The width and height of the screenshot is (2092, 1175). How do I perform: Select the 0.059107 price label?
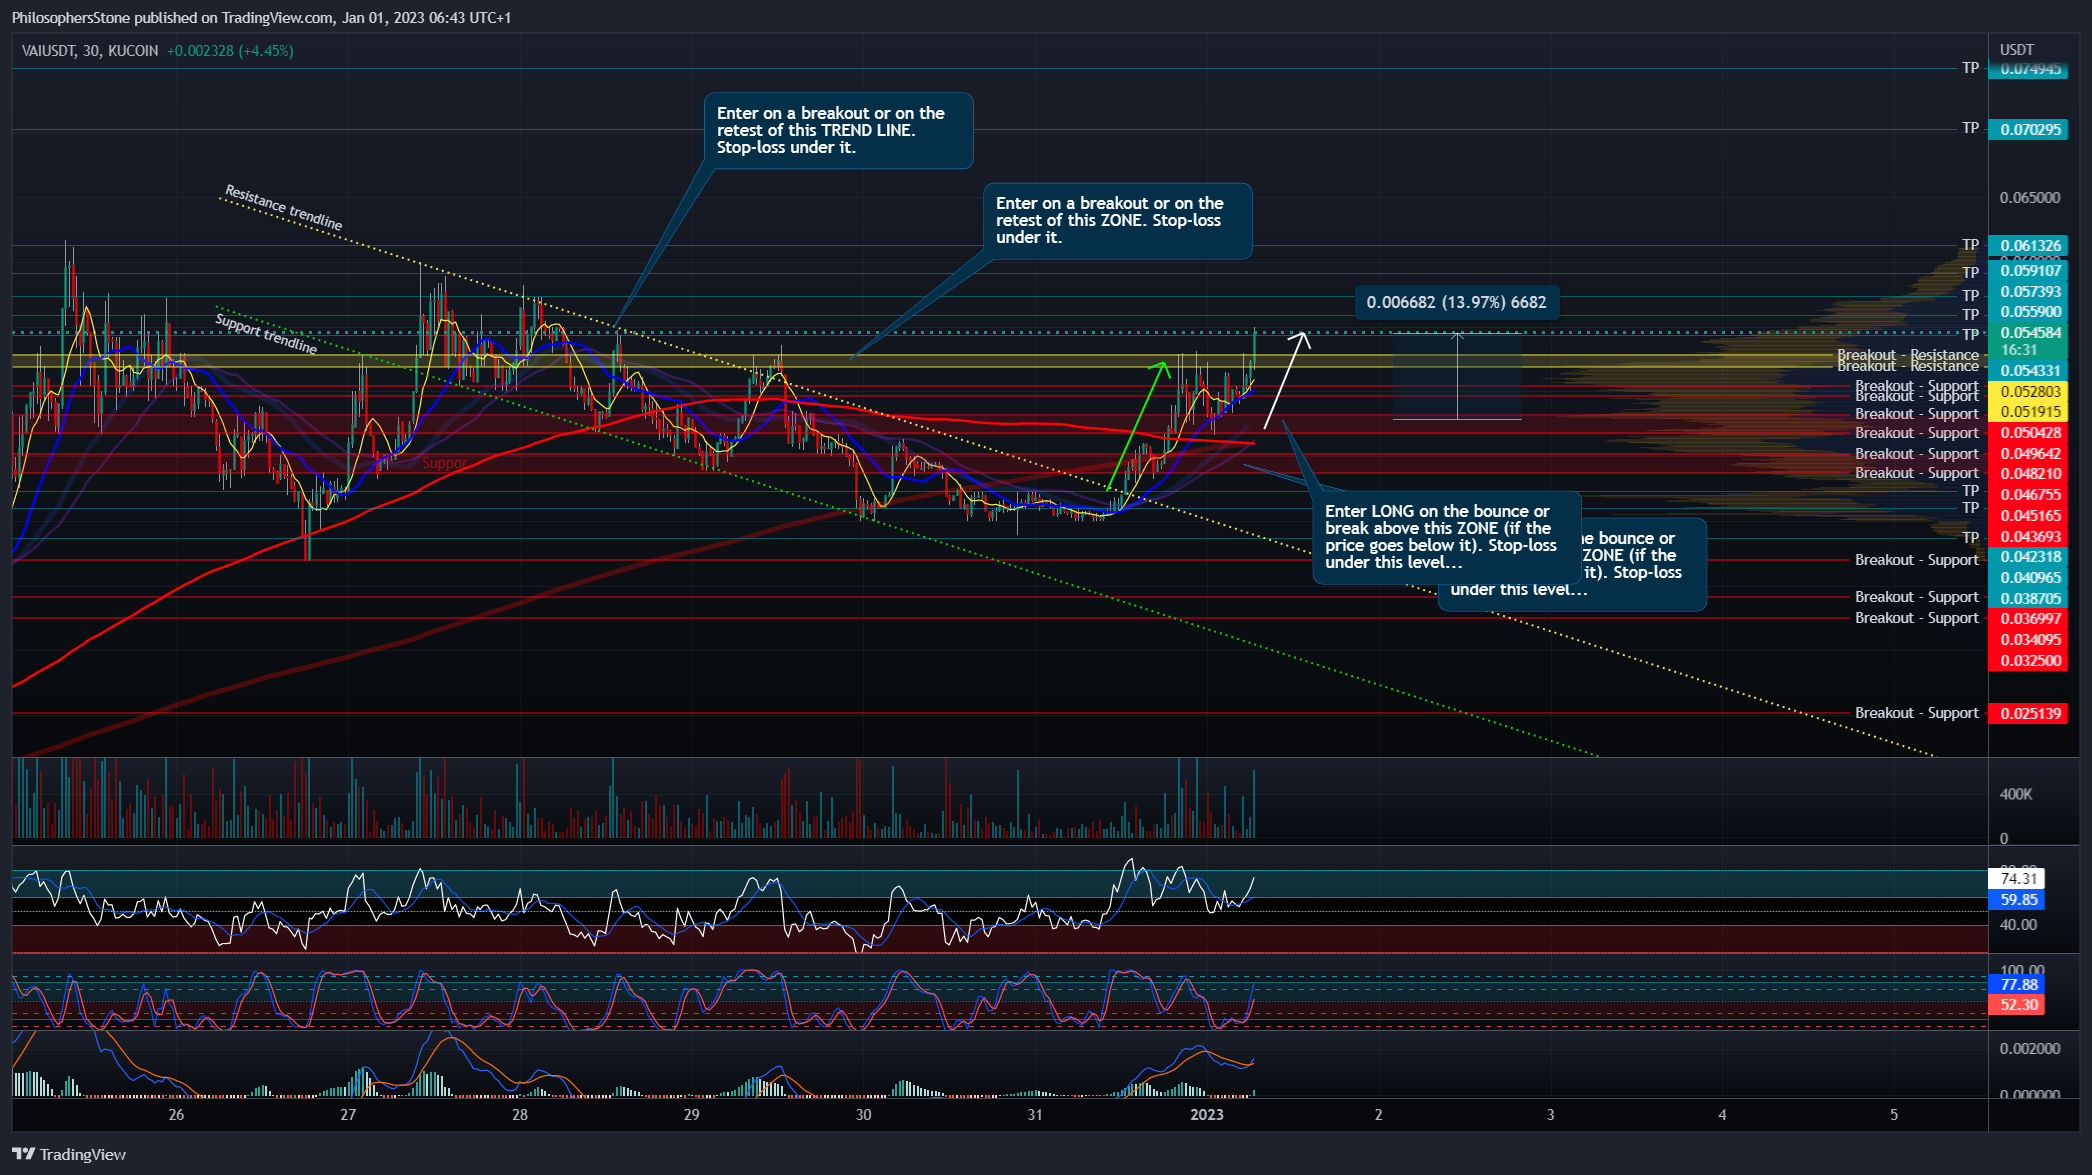coord(2028,270)
